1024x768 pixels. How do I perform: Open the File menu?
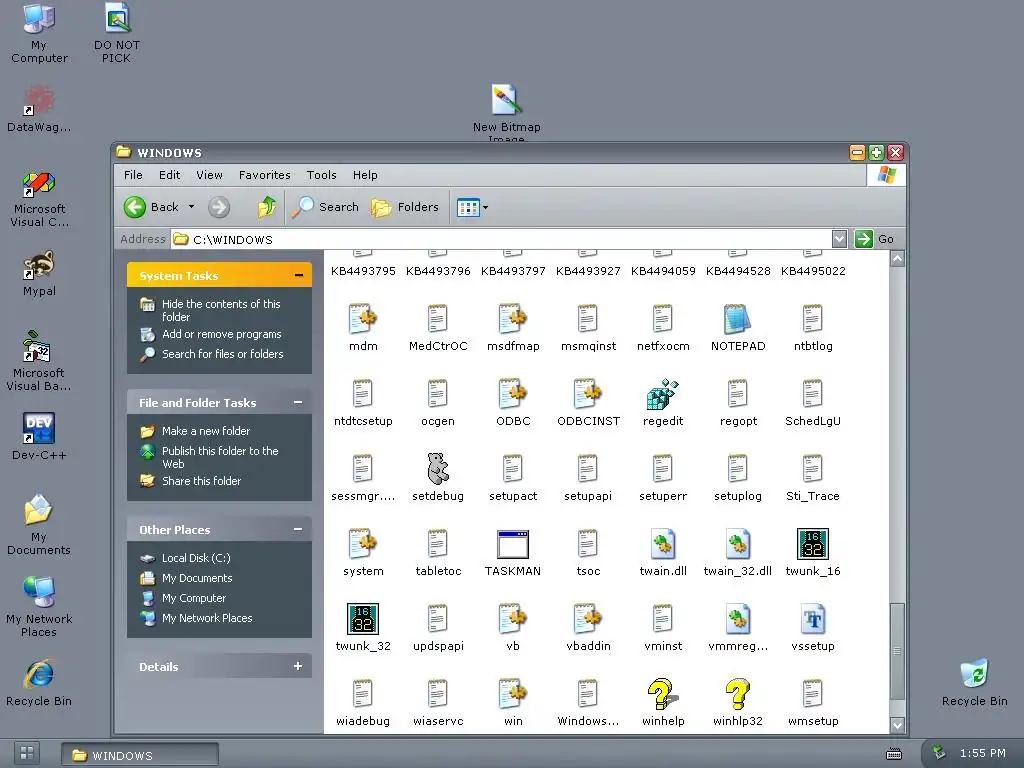point(133,175)
